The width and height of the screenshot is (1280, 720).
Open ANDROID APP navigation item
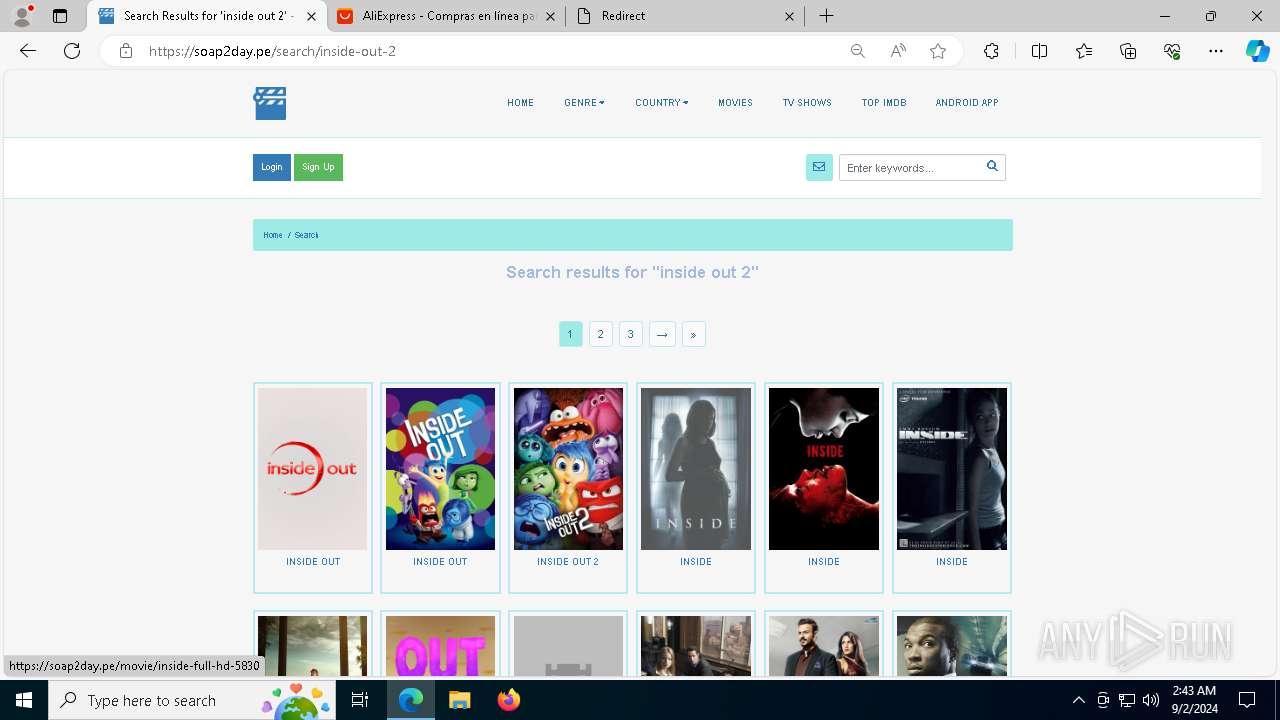click(967, 103)
